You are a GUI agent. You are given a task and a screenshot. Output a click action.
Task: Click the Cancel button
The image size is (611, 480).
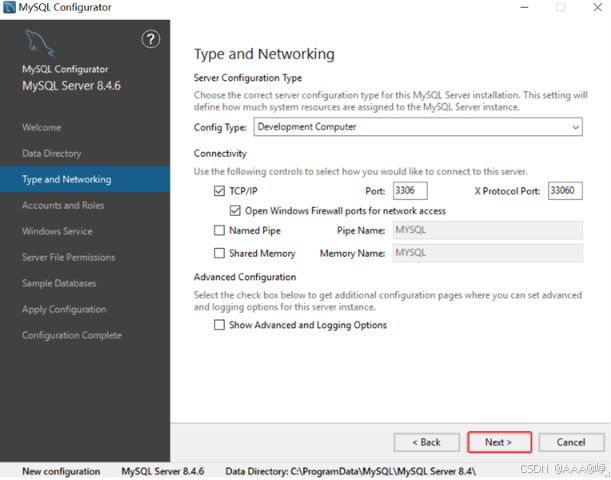571,443
